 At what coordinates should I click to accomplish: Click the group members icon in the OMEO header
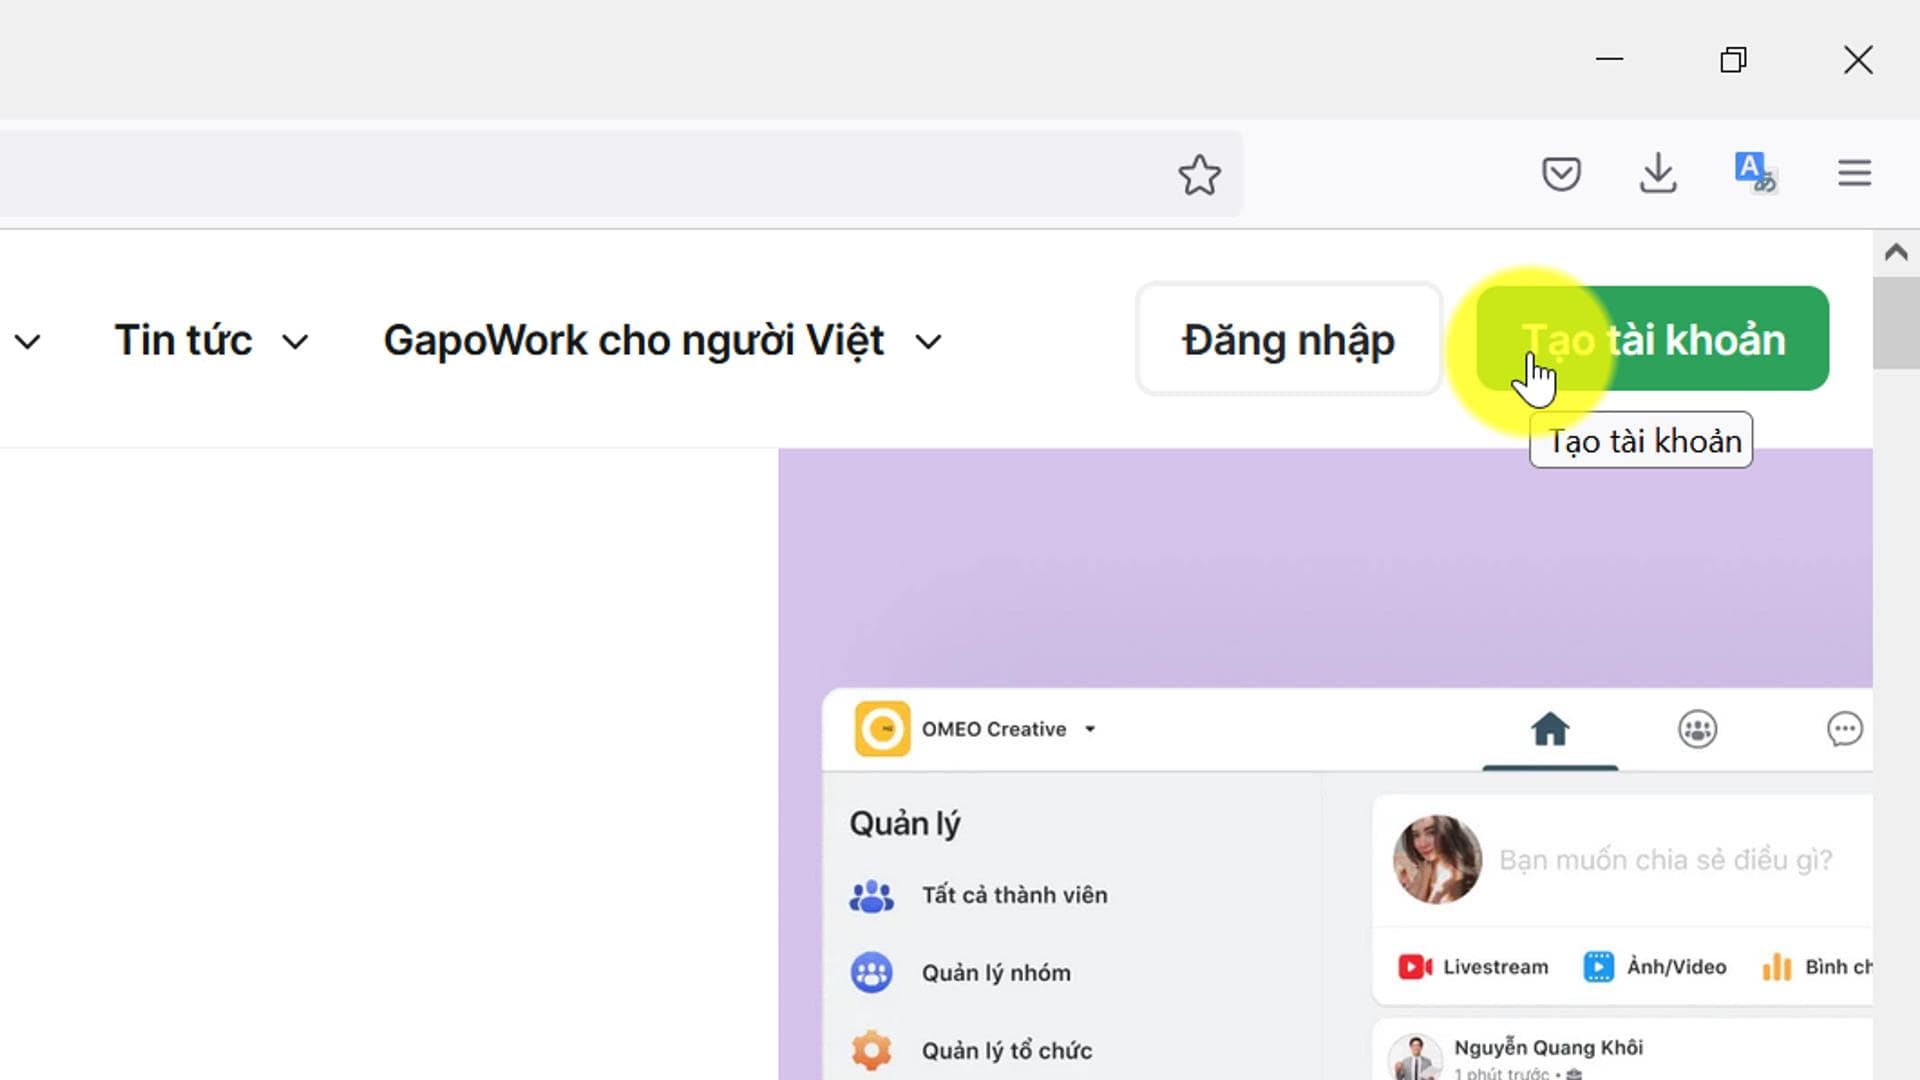point(1697,729)
